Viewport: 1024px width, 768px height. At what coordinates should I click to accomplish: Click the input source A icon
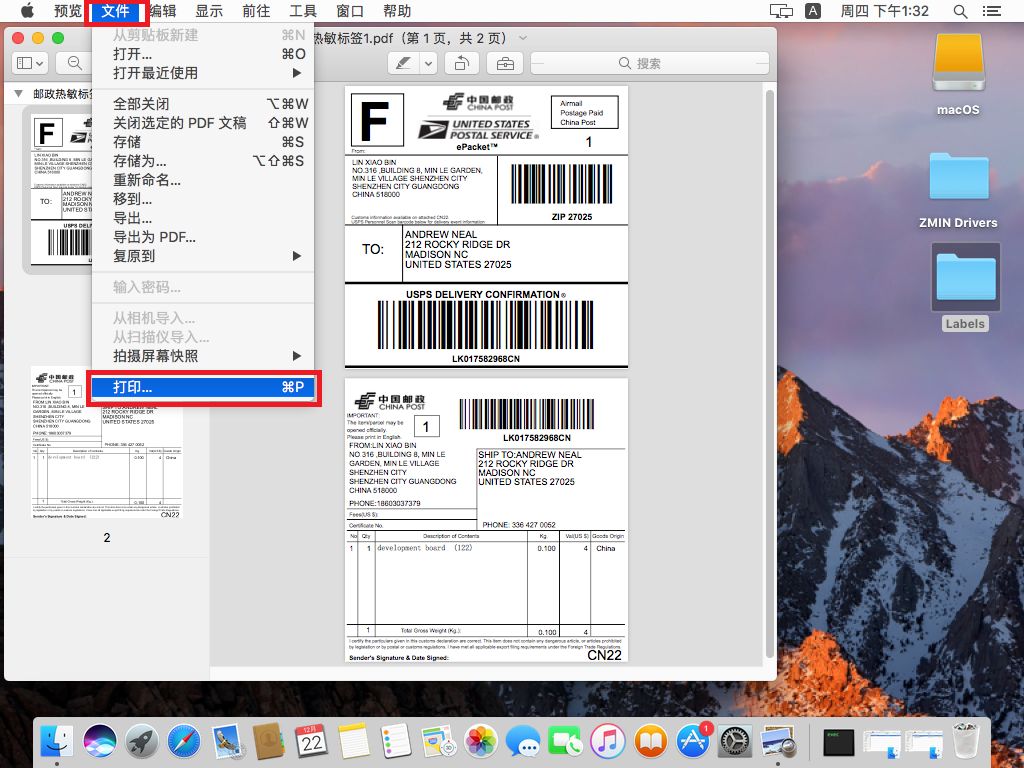[813, 11]
